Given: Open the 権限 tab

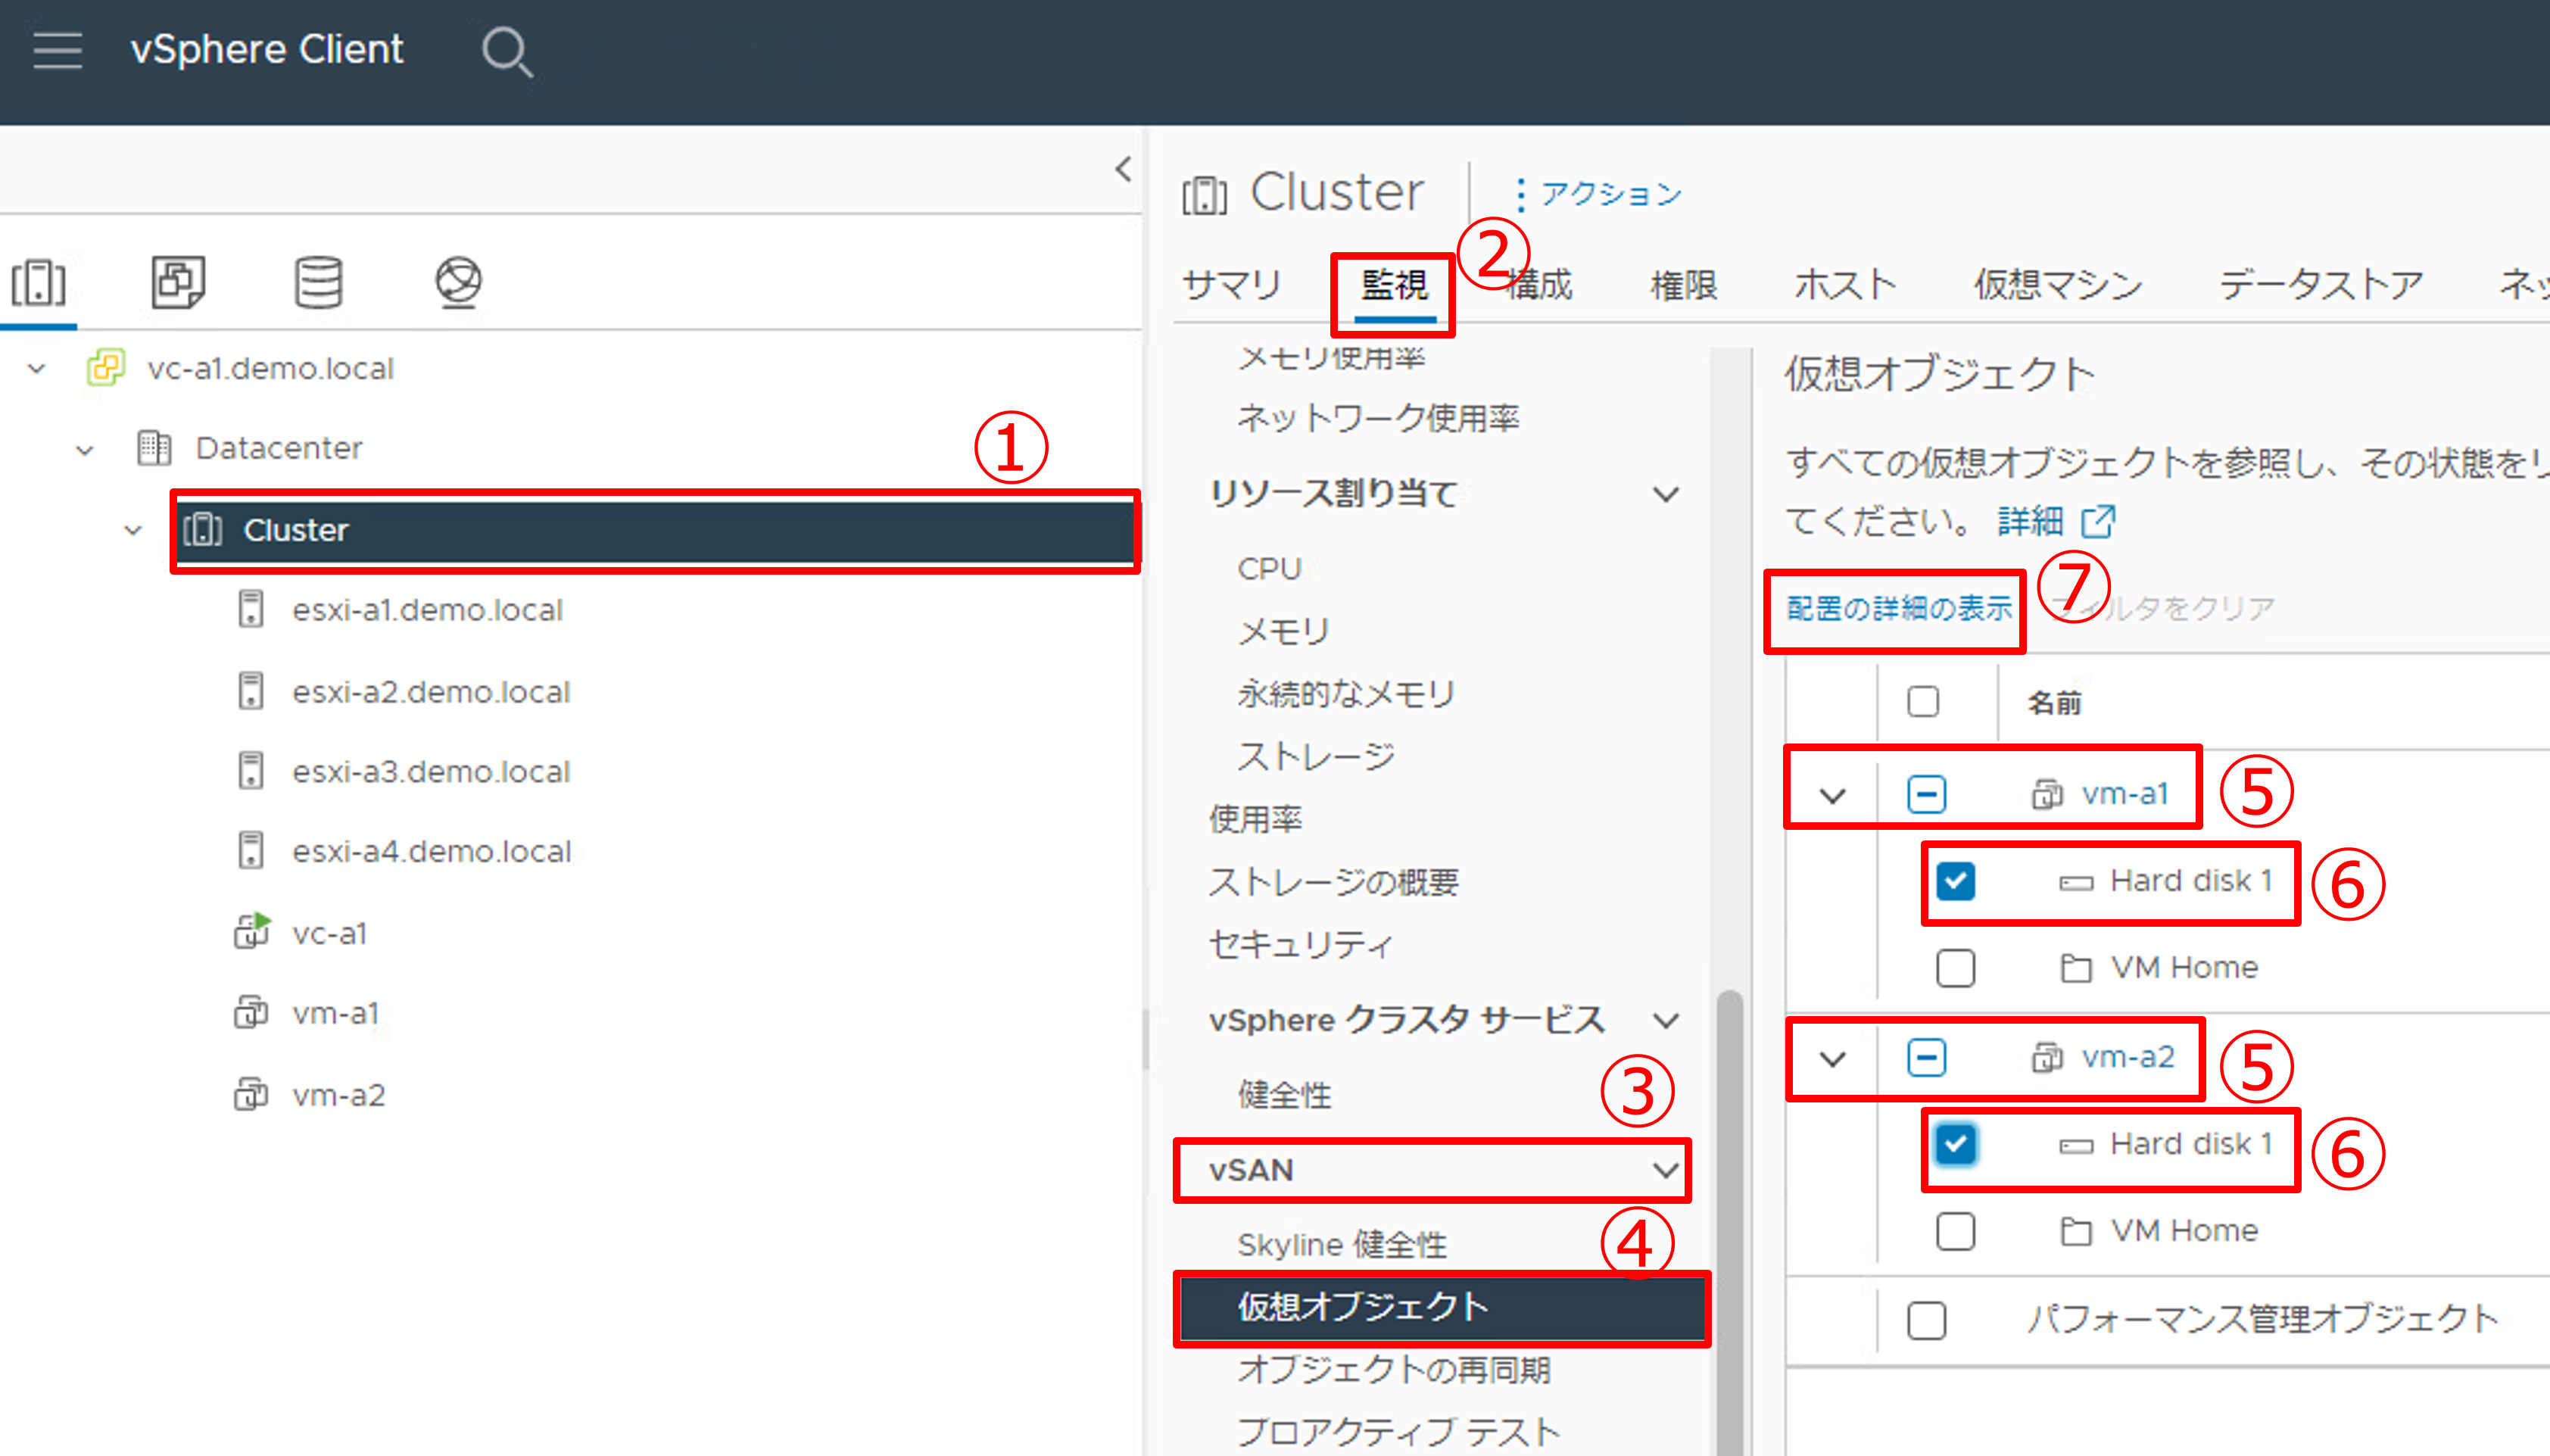Looking at the screenshot, I should (x=1684, y=285).
